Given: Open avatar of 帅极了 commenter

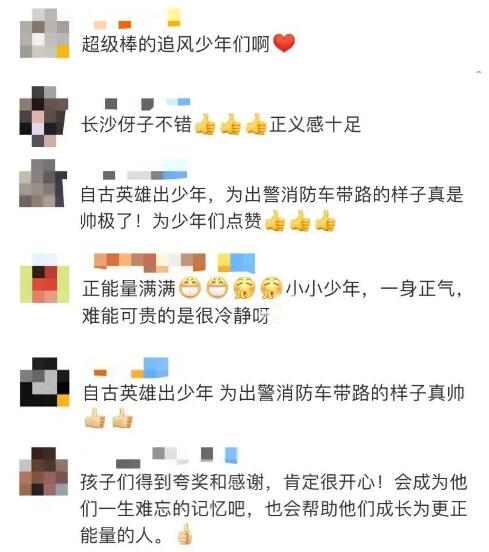Looking at the screenshot, I should pos(43,183).
